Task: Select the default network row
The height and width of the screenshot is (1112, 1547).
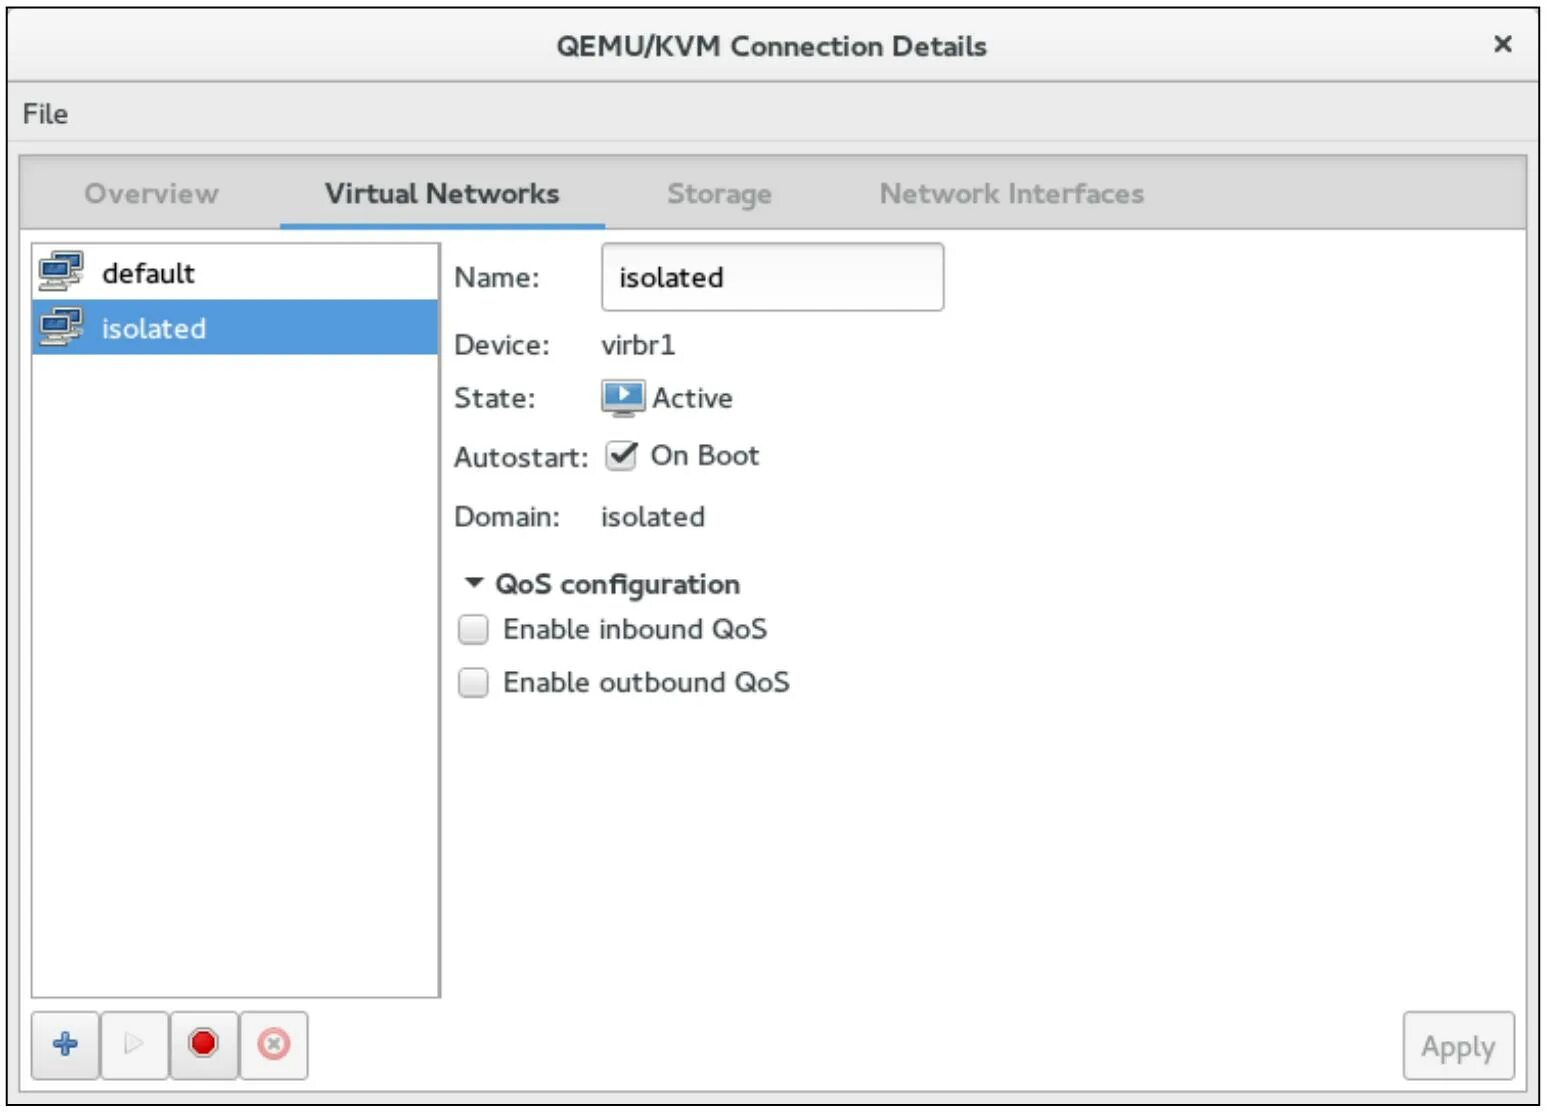Action: pyautogui.click(x=235, y=272)
